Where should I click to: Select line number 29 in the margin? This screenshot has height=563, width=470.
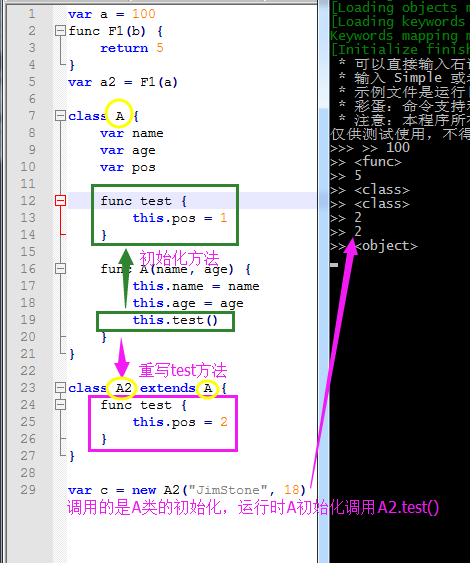pos(28,489)
